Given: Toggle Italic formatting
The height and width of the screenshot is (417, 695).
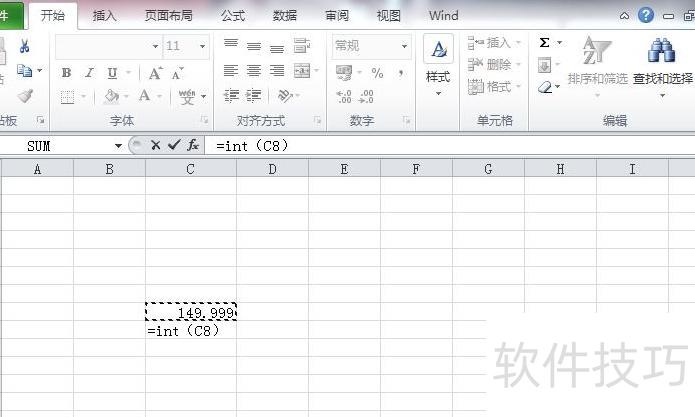Looking at the screenshot, I should point(90,73).
